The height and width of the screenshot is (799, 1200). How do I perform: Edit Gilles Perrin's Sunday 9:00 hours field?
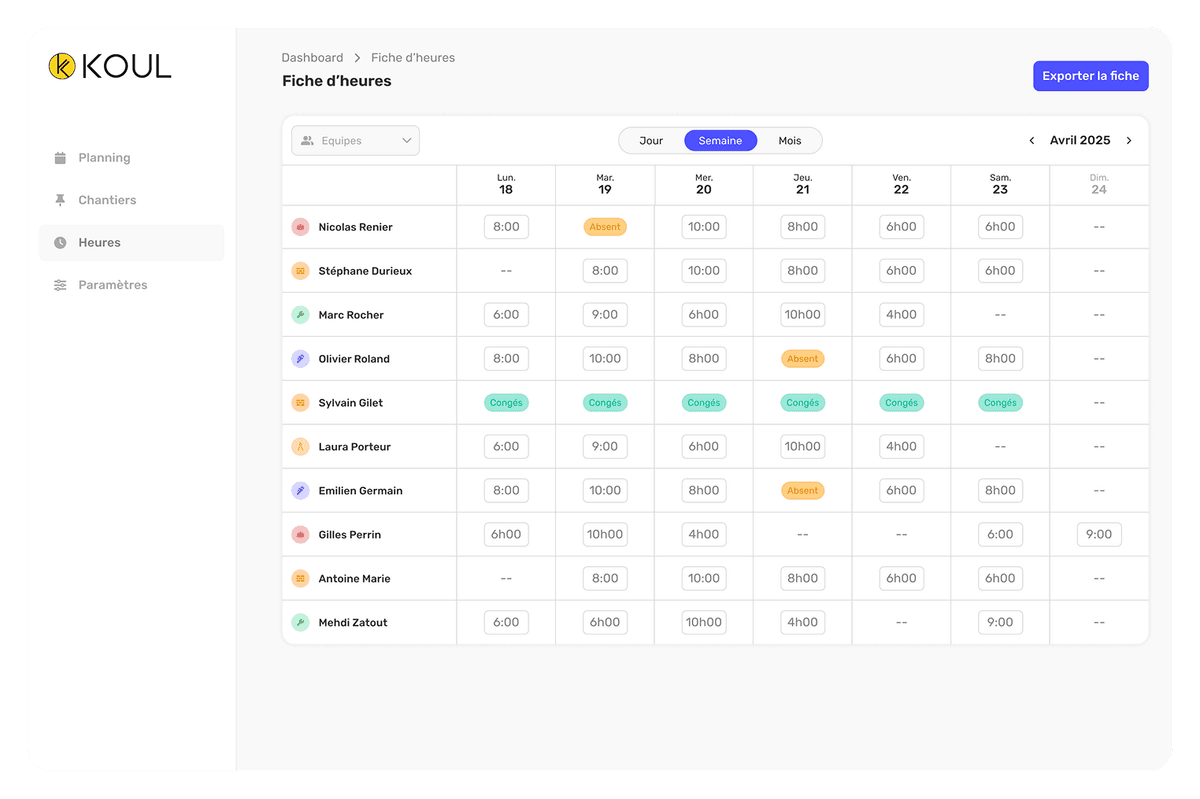tap(1098, 535)
